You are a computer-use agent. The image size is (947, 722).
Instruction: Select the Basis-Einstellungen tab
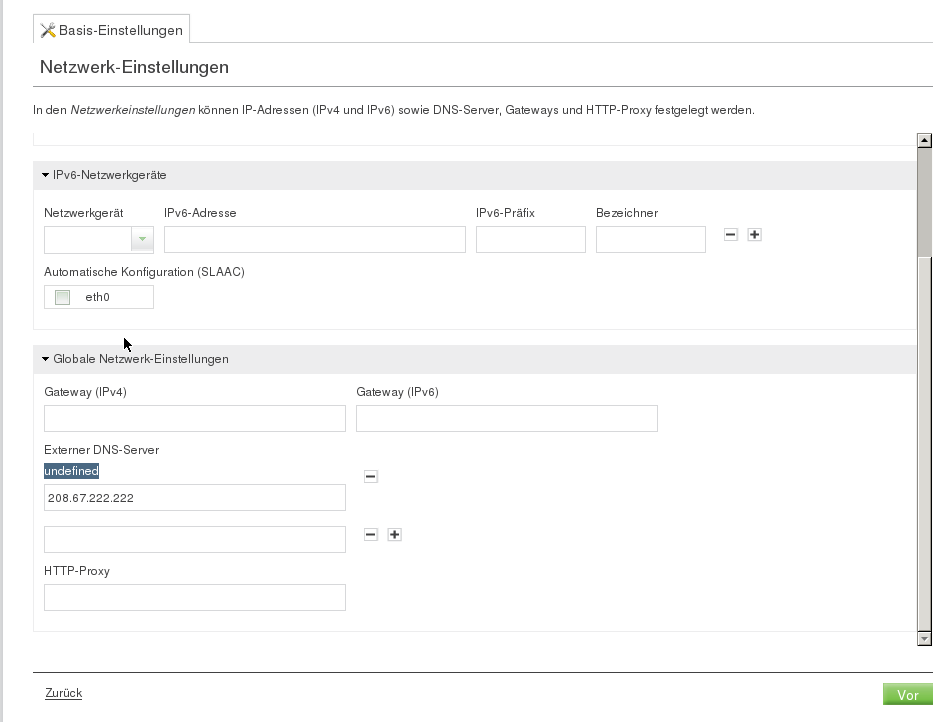point(111,30)
